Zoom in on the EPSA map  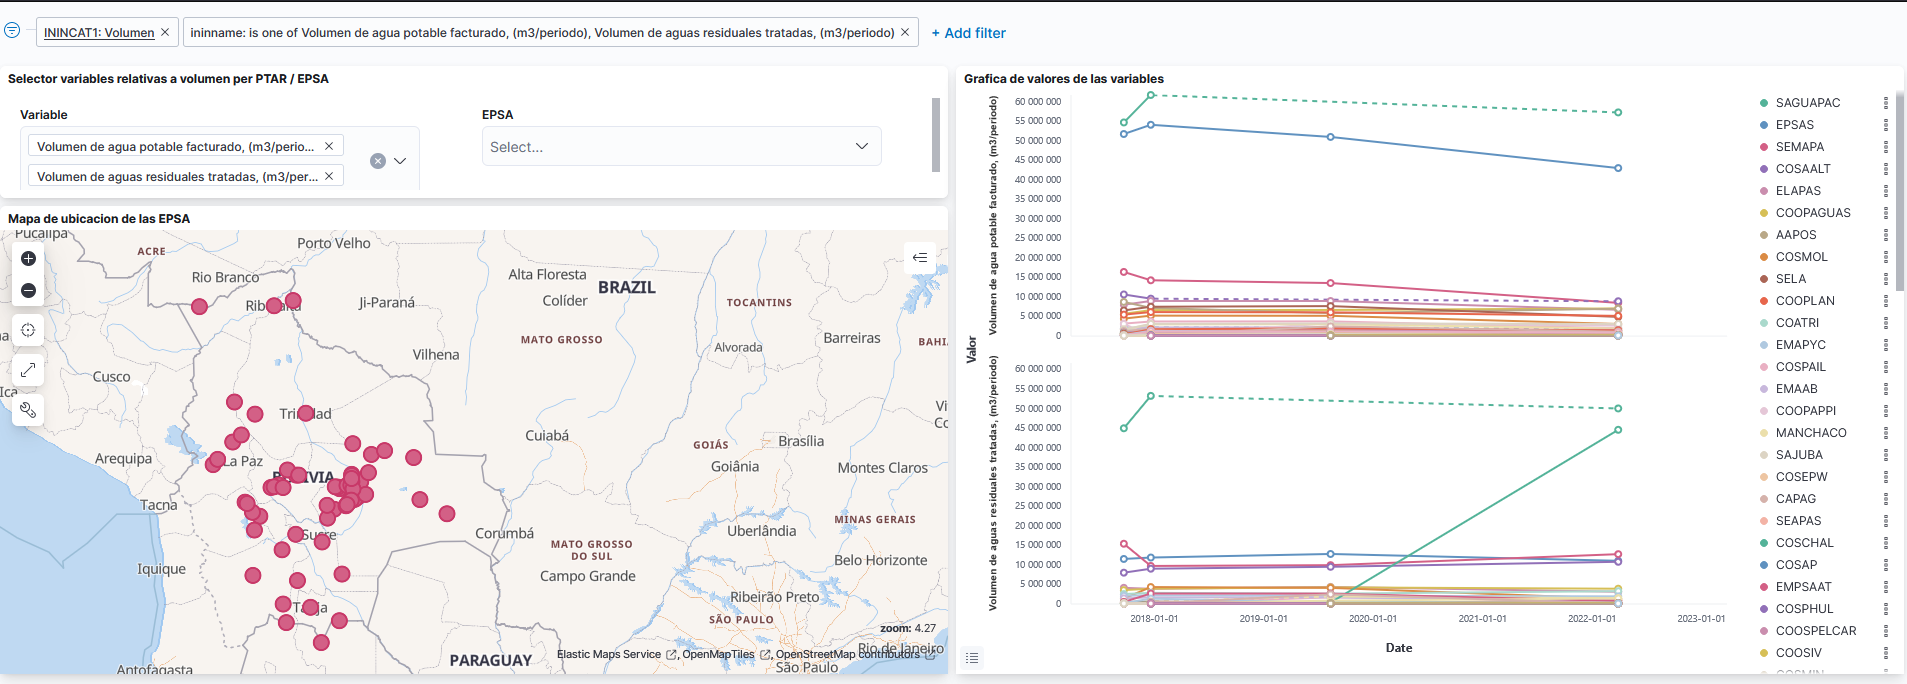[28, 259]
